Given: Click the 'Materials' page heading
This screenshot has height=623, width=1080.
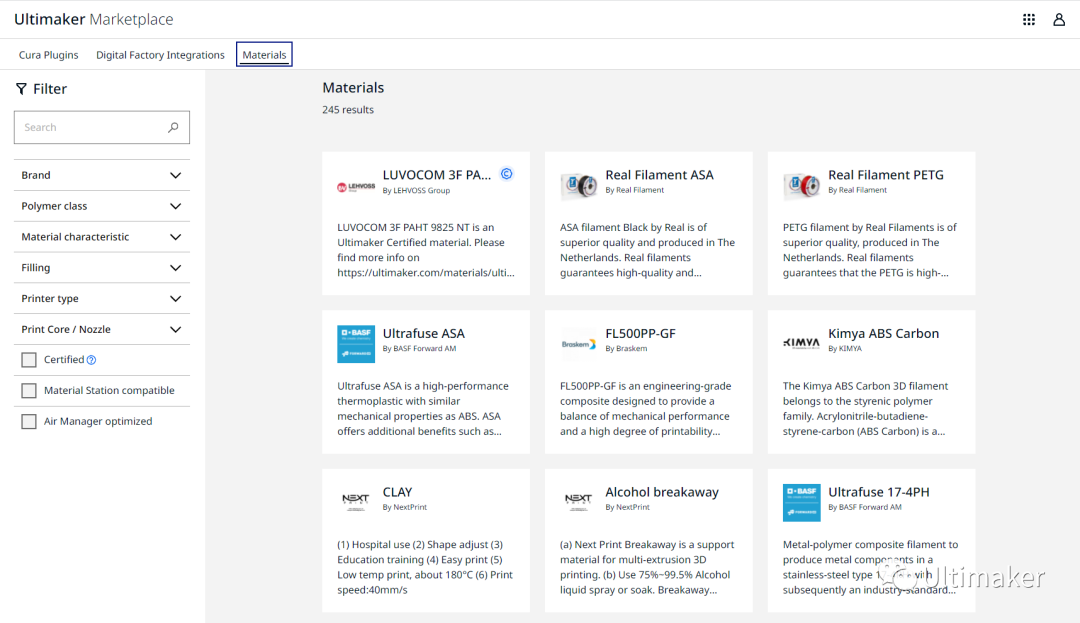Looking at the screenshot, I should click(353, 88).
